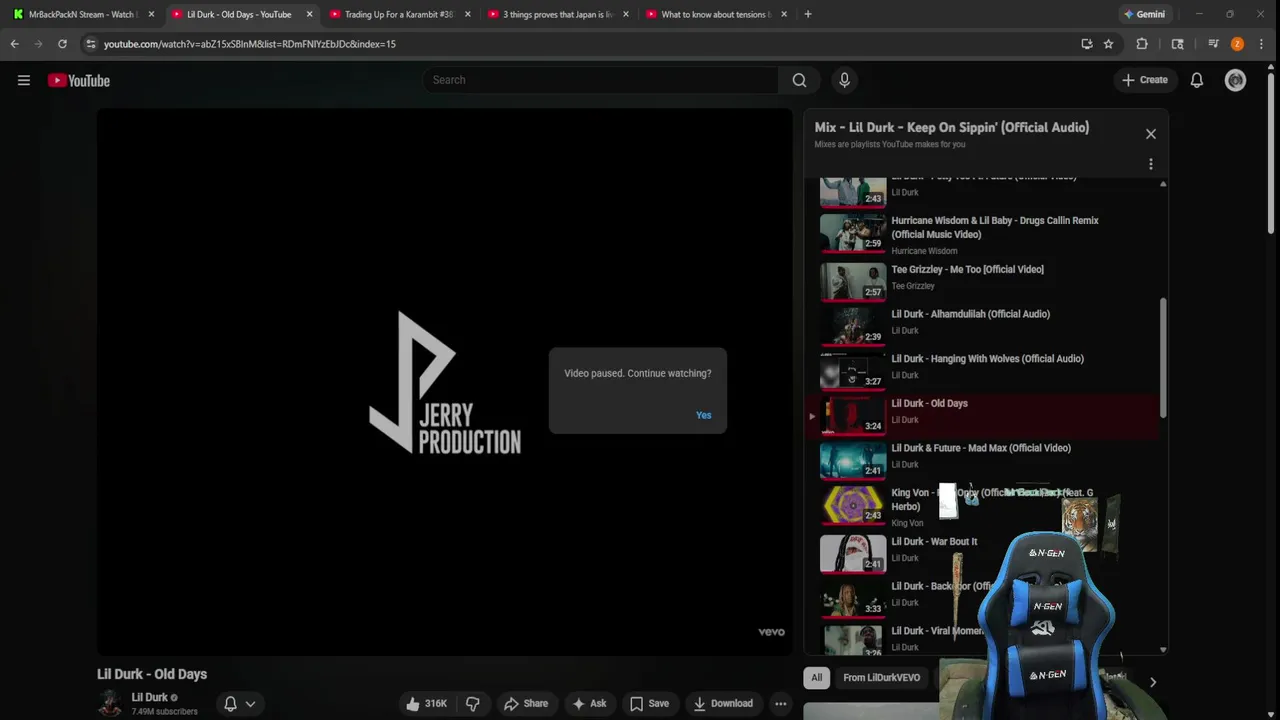1280x720 pixels.
Task: Click the vevo logo on the video
Action: pos(771,632)
